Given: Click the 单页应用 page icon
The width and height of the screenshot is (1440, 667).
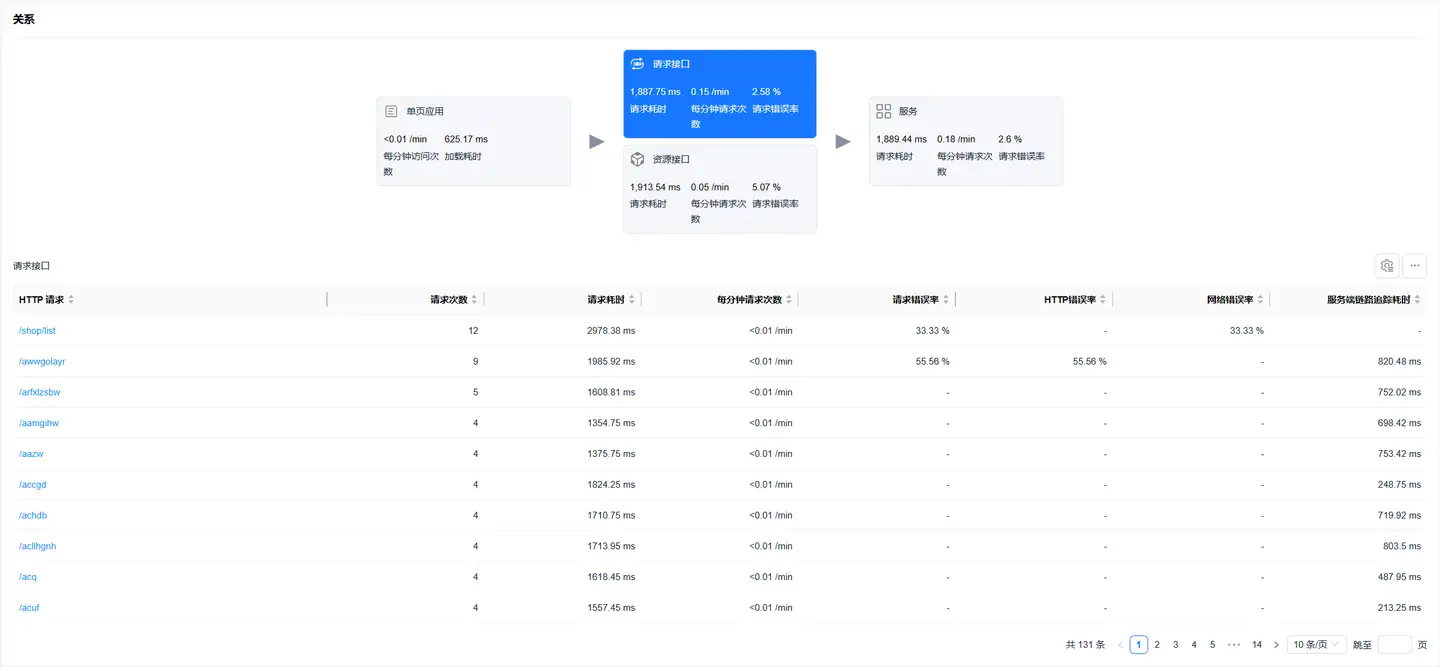Looking at the screenshot, I should (391, 112).
